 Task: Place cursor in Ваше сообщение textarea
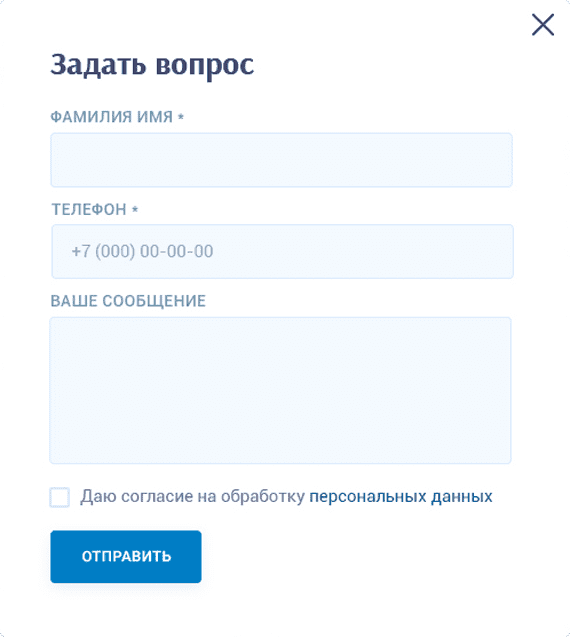280,390
